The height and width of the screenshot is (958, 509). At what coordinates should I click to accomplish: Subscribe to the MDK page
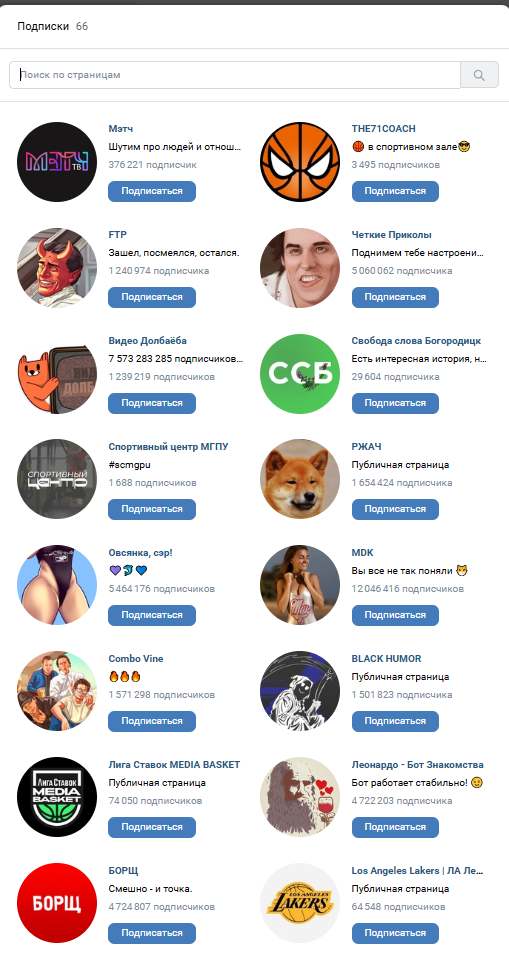395,615
